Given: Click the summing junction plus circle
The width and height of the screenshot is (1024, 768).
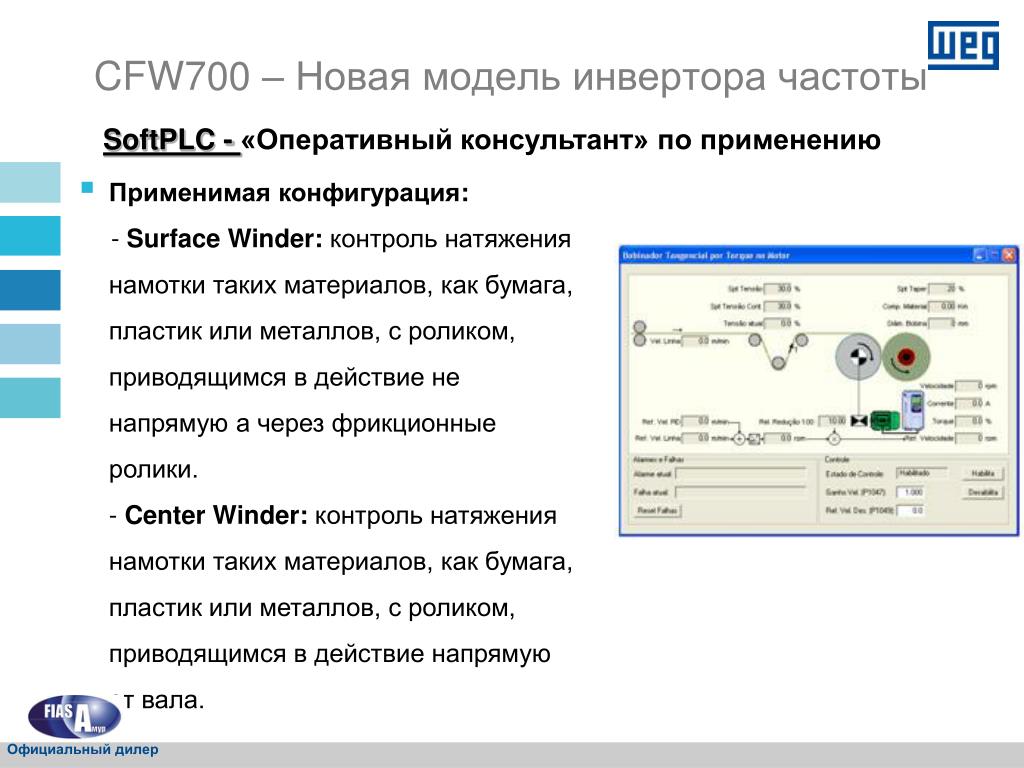Looking at the screenshot, I should tap(739, 439).
